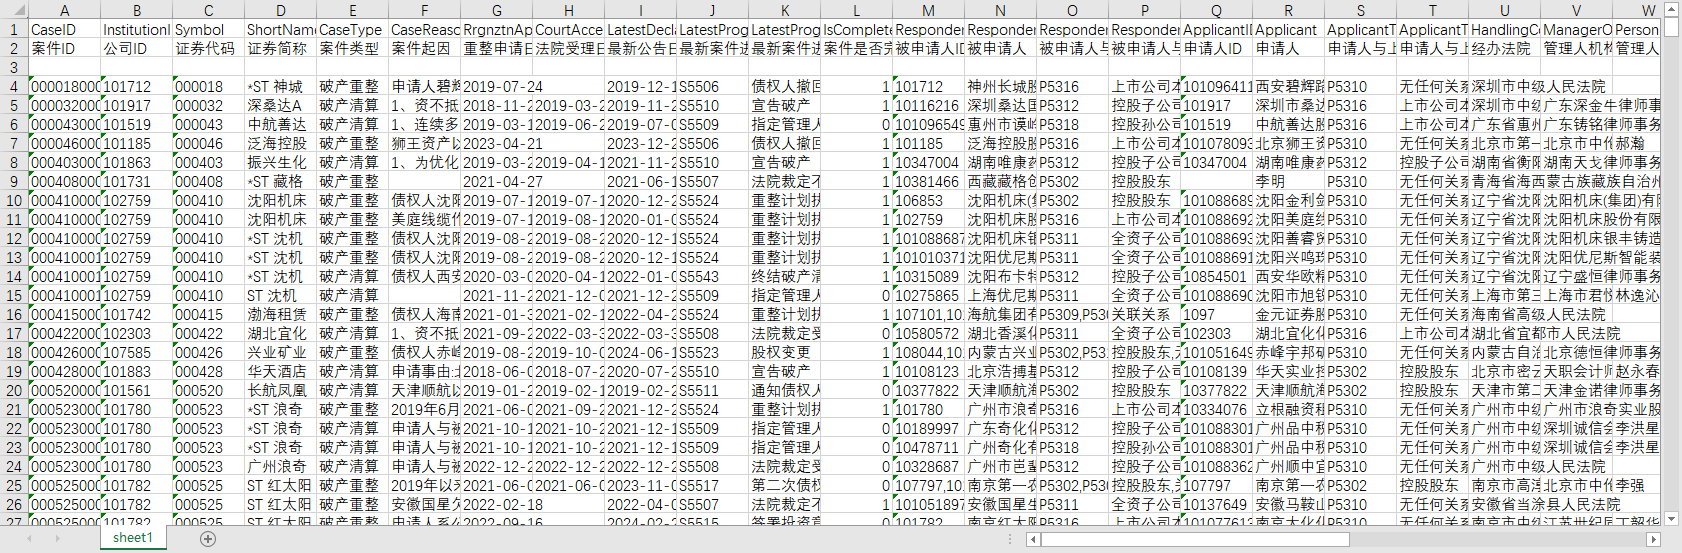Viewport: 1682px width, 553px height.
Task: Click the 华天酒店 cell
Action: [280, 371]
